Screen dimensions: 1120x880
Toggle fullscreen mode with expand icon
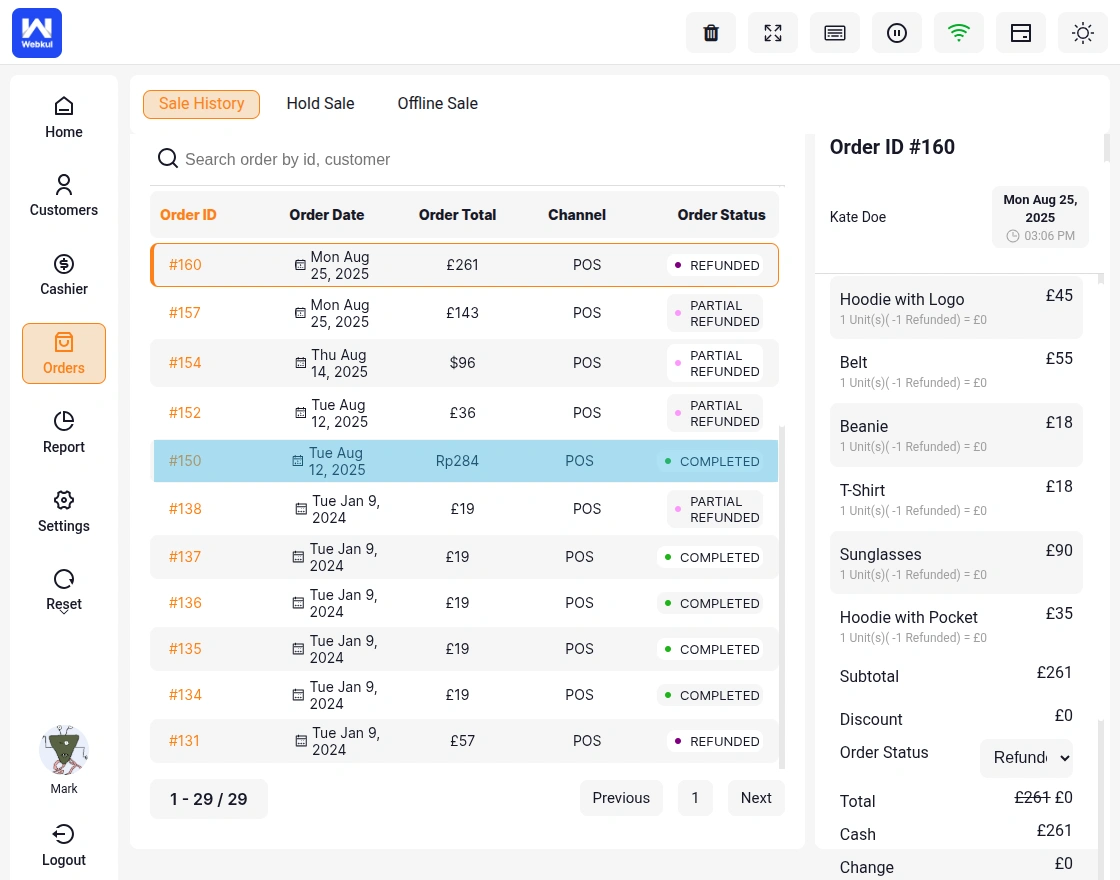(x=773, y=33)
